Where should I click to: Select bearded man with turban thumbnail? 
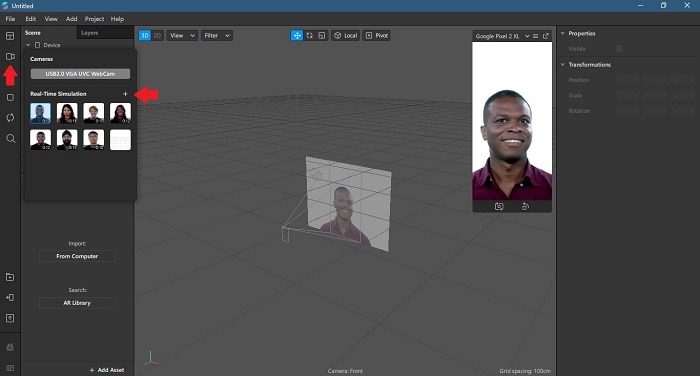tap(67, 140)
